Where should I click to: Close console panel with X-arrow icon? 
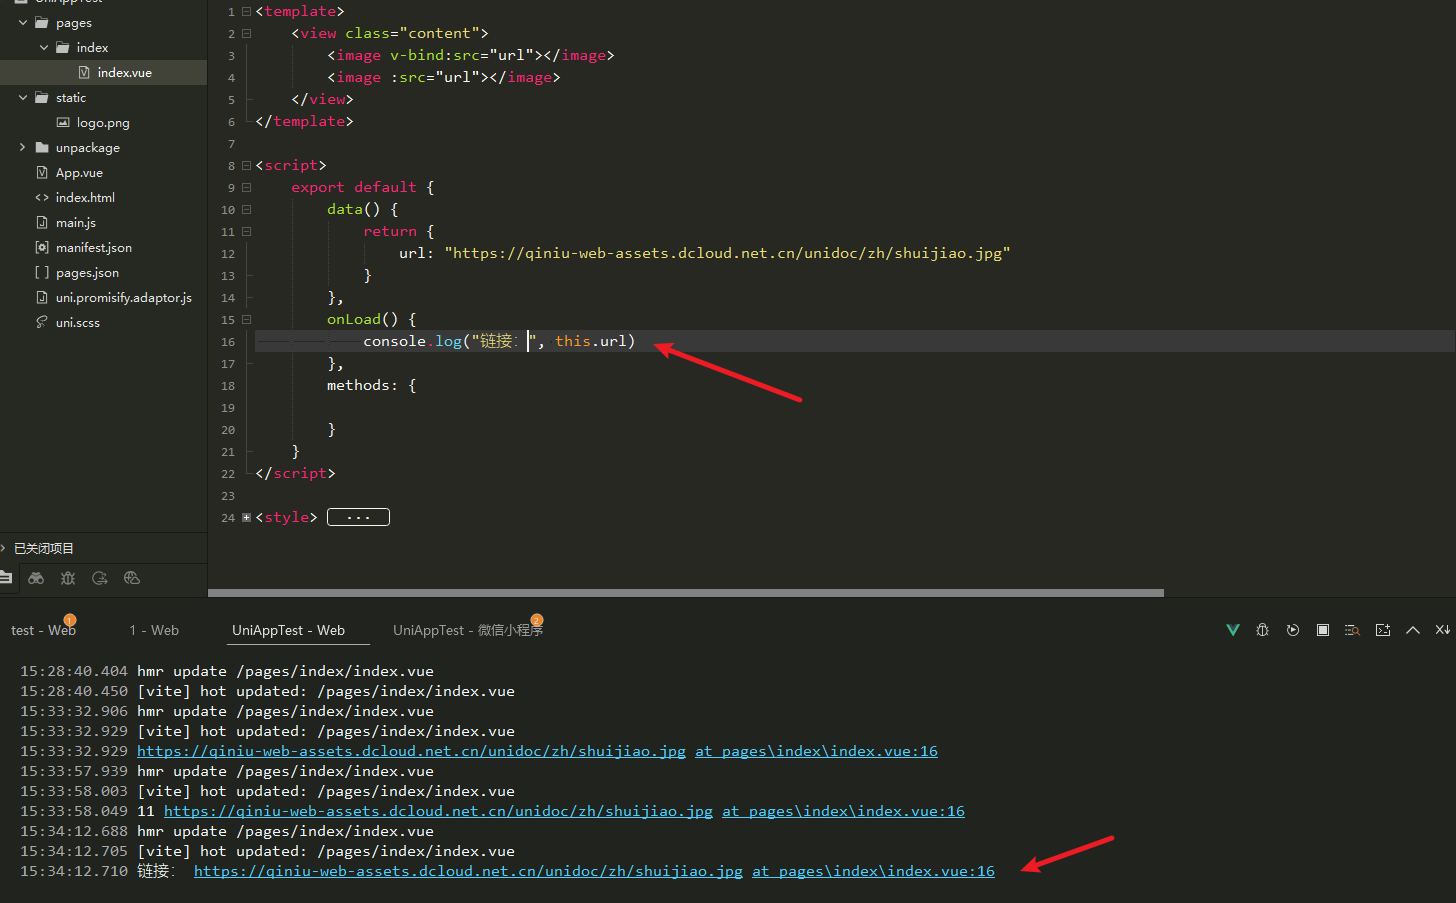click(x=1443, y=630)
